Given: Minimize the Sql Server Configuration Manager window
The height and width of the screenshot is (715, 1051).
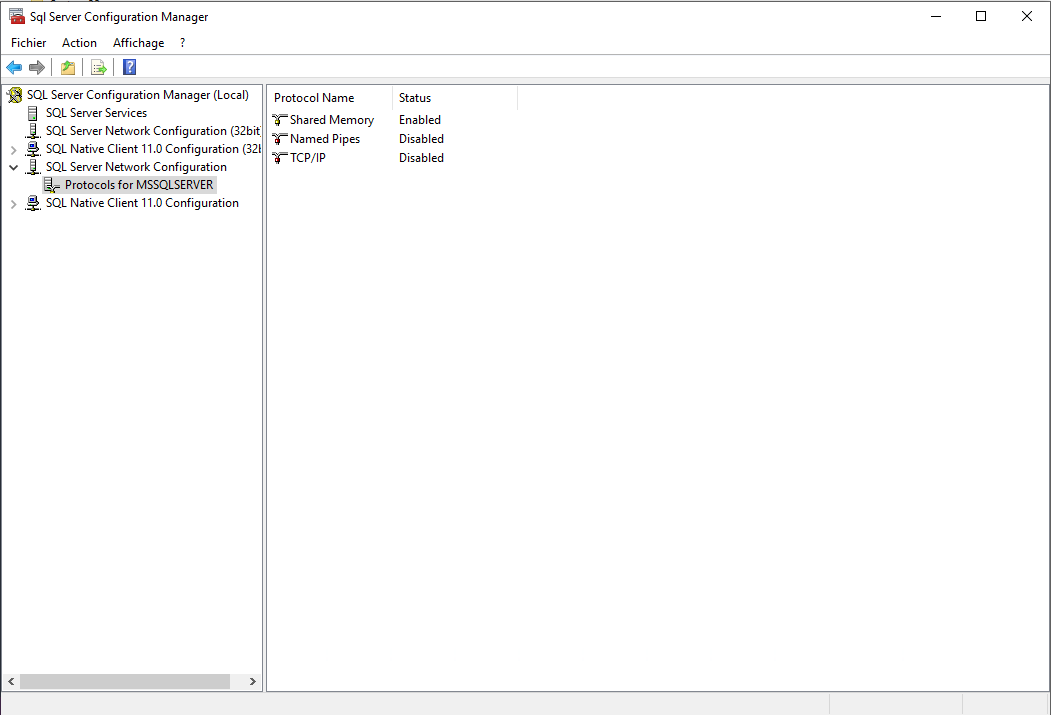Looking at the screenshot, I should coord(936,16).
